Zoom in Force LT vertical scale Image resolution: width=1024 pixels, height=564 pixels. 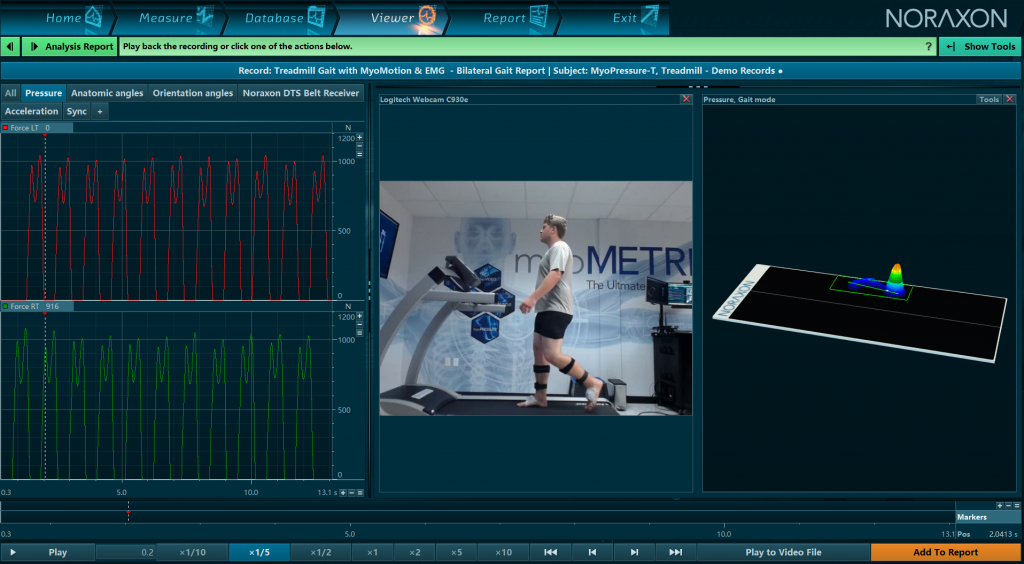(359, 138)
